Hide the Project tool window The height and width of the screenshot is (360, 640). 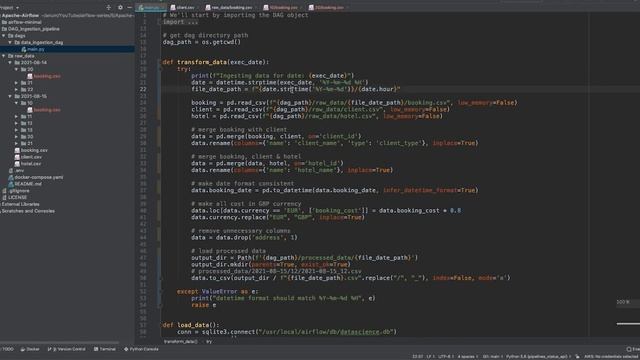click(130, 7)
